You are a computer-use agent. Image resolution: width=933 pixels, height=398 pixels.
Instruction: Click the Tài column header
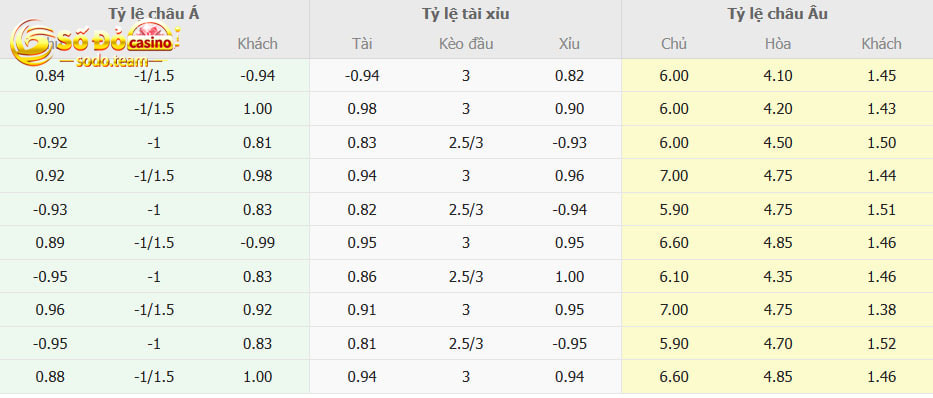pos(362,44)
